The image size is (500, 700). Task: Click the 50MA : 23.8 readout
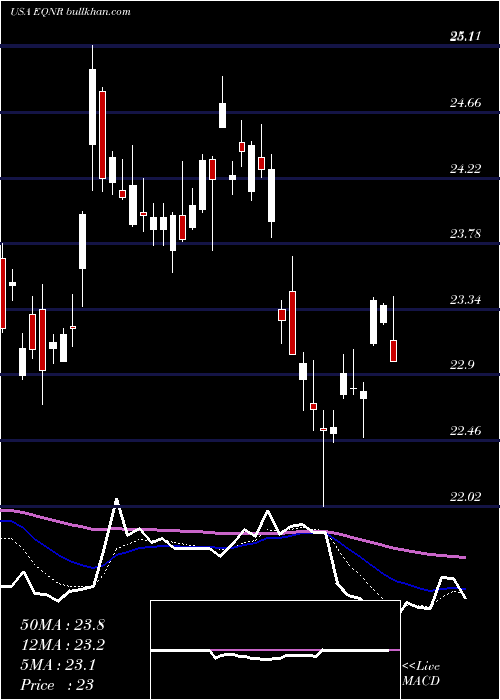point(62,625)
